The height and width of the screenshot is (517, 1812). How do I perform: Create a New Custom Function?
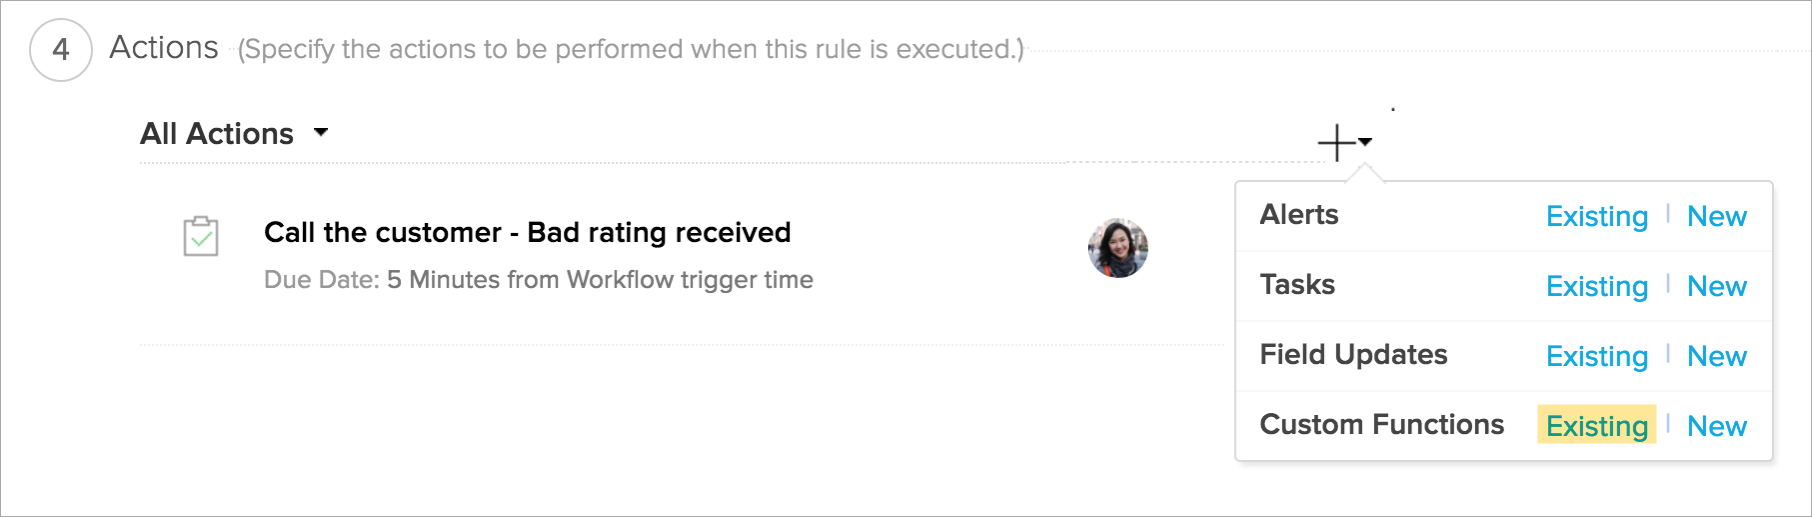coord(1716,426)
